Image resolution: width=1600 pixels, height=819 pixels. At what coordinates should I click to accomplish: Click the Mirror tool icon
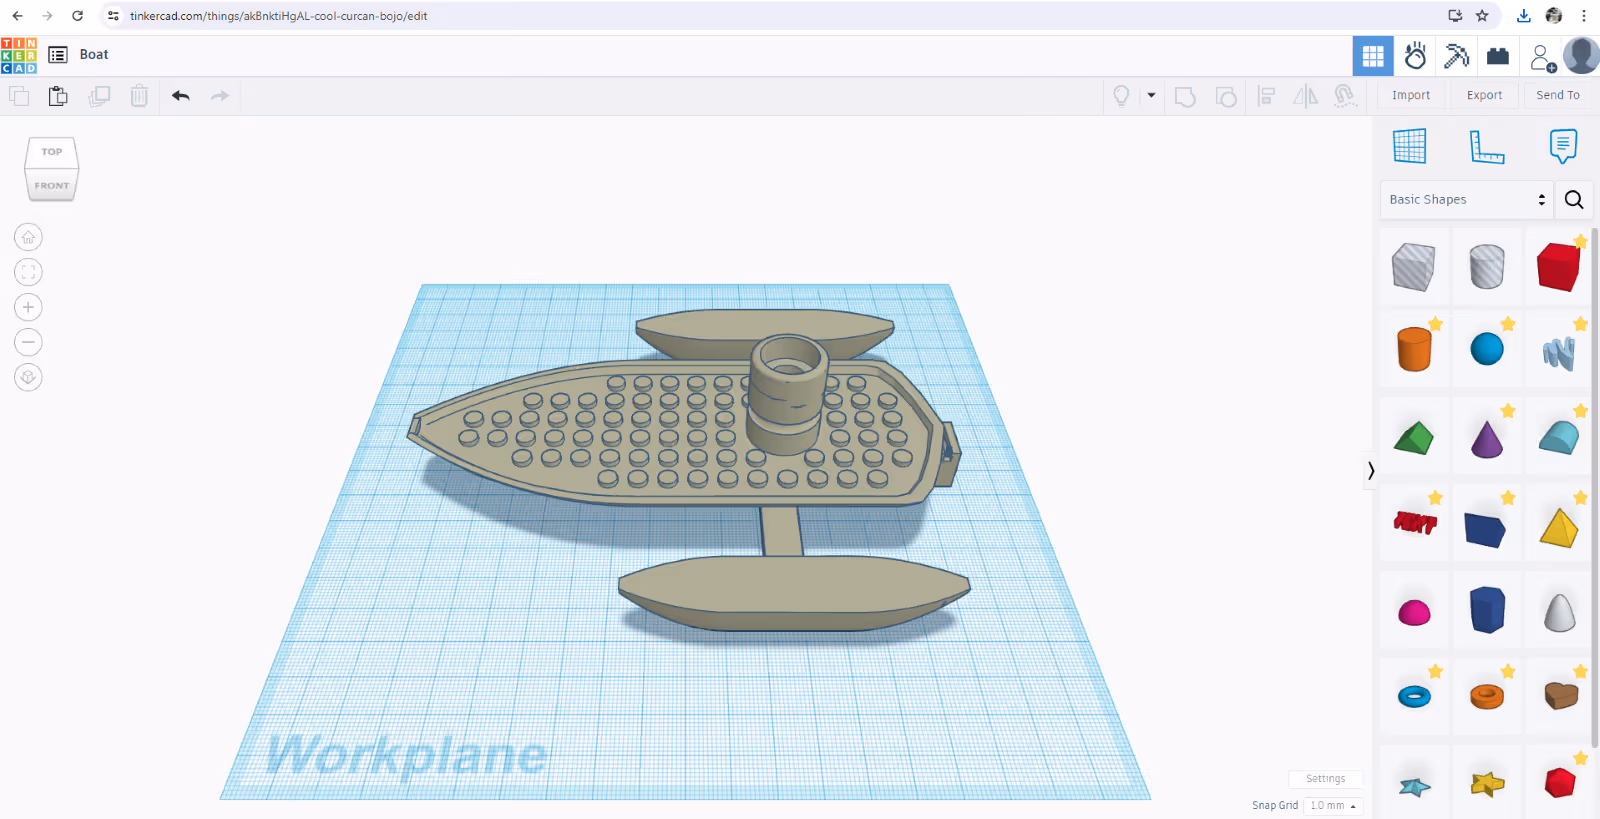1306,96
